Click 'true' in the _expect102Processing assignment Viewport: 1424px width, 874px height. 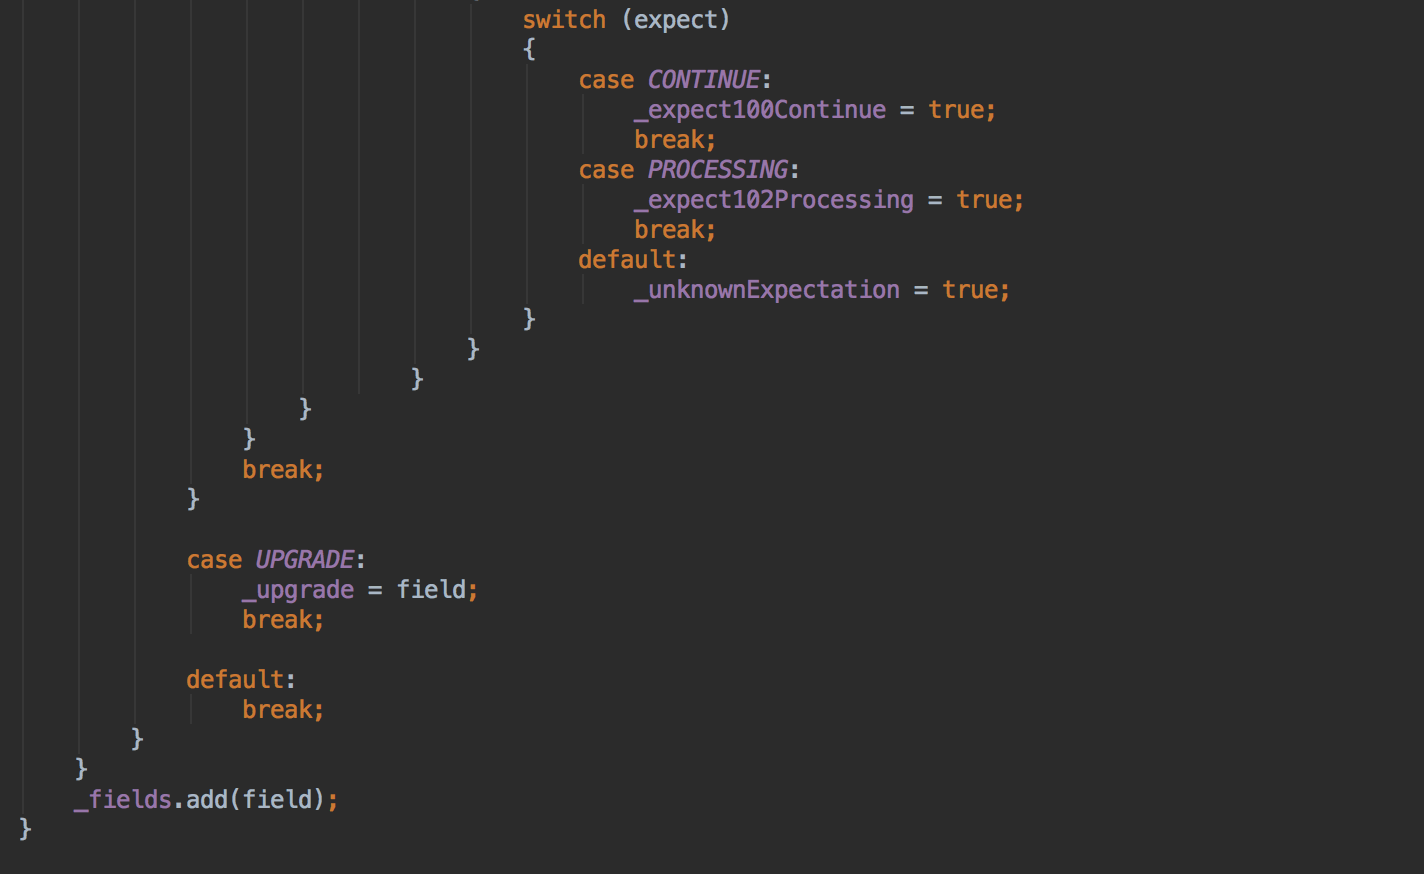[984, 200]
